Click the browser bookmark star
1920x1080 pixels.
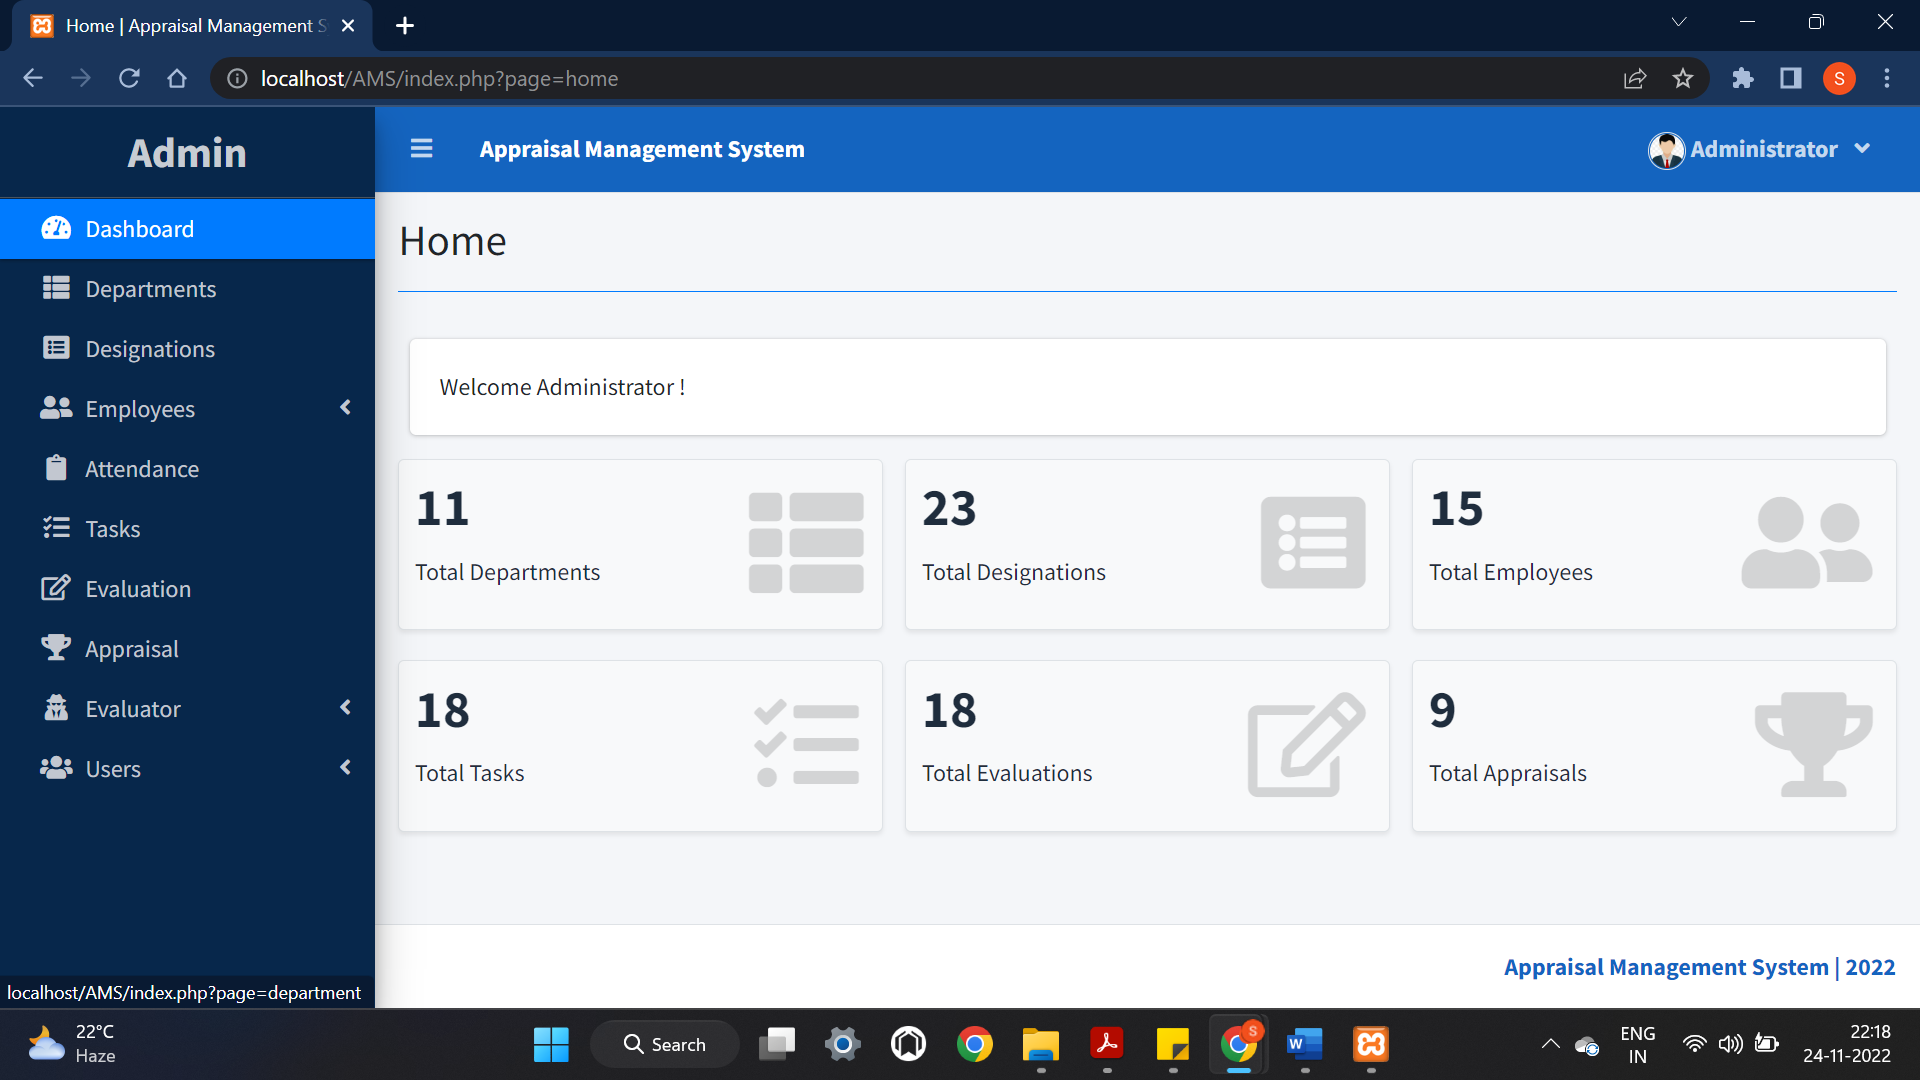pos(1684,78)
